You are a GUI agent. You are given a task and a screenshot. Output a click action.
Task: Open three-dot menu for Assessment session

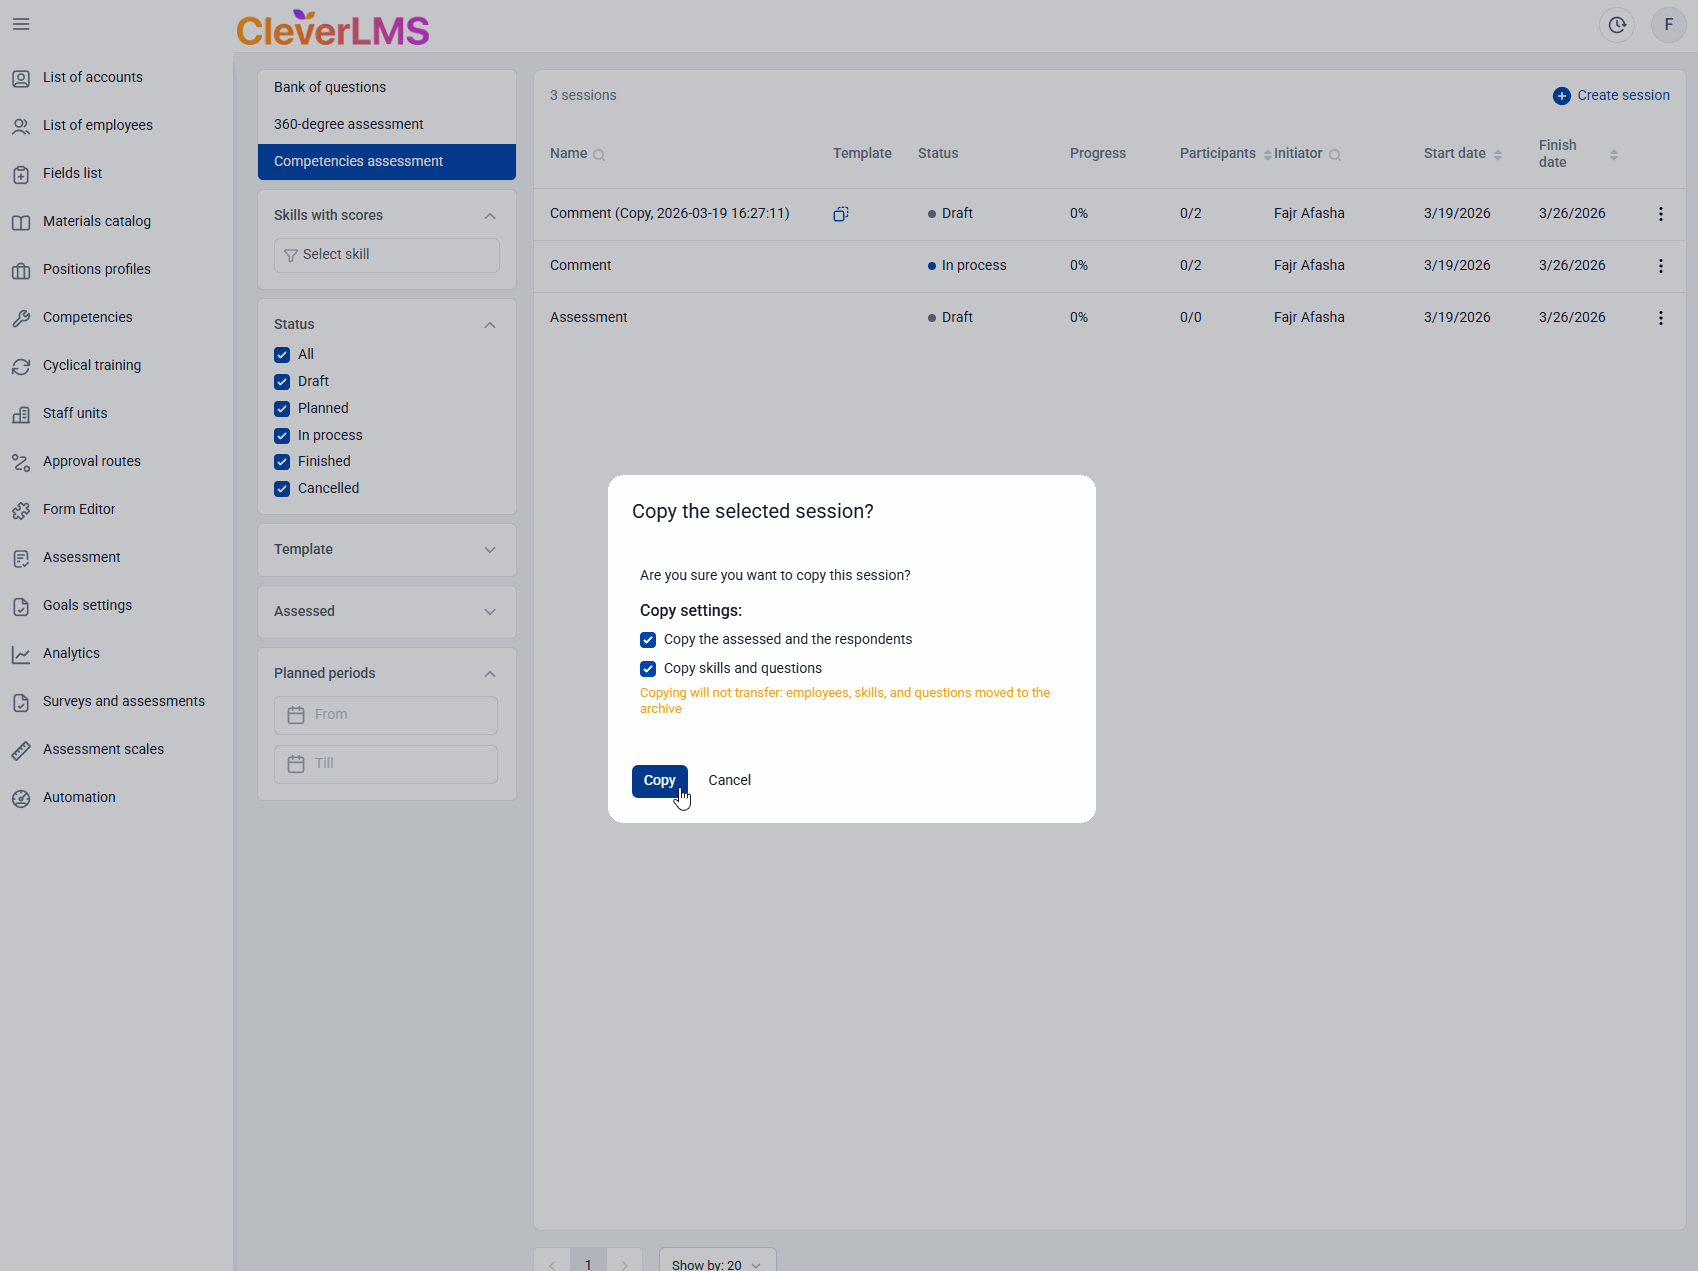pos(1660,318)
